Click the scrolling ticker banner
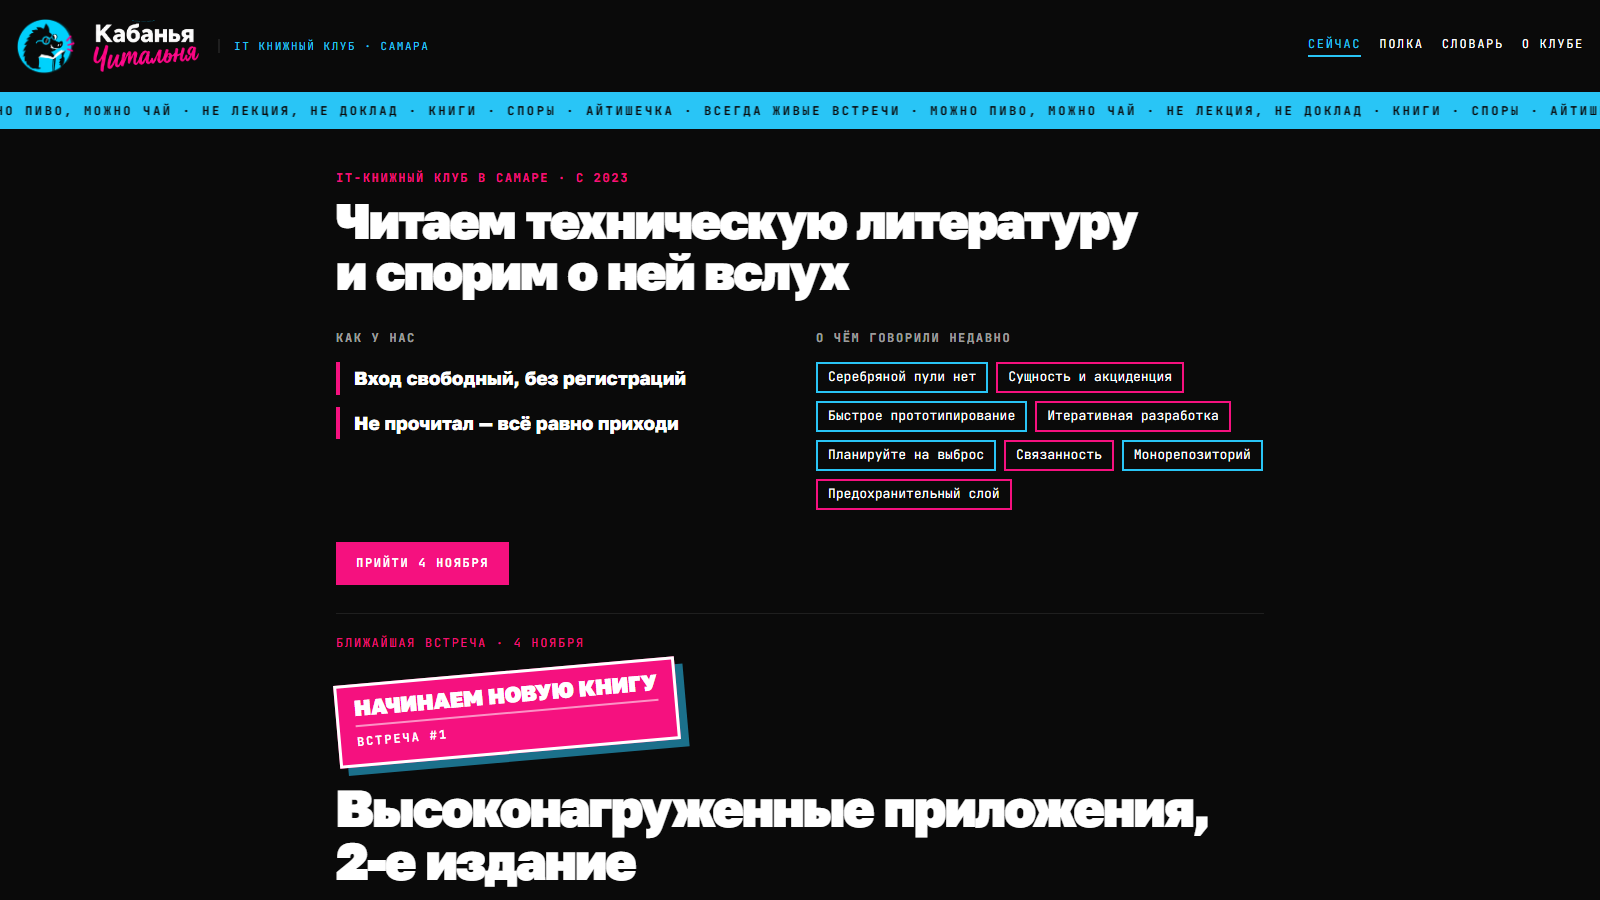This screenshot has height=900, width=1600. [x=800, y=111]
